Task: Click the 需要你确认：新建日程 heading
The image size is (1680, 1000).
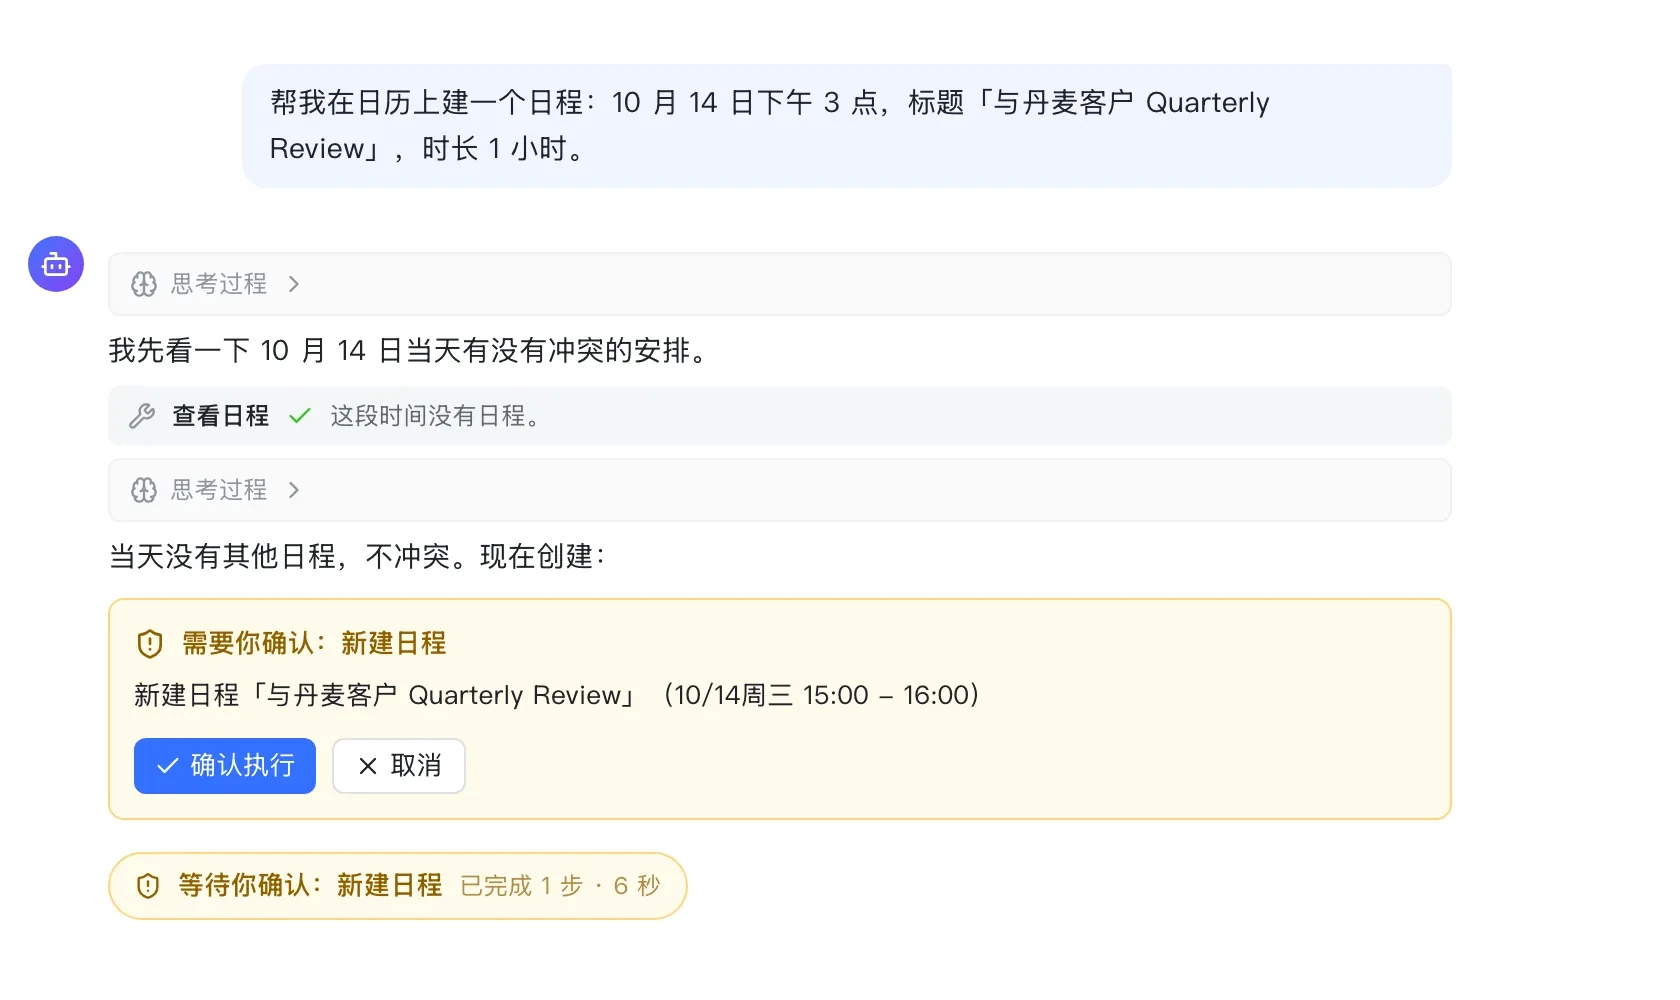Action: [x=314, y=643]
